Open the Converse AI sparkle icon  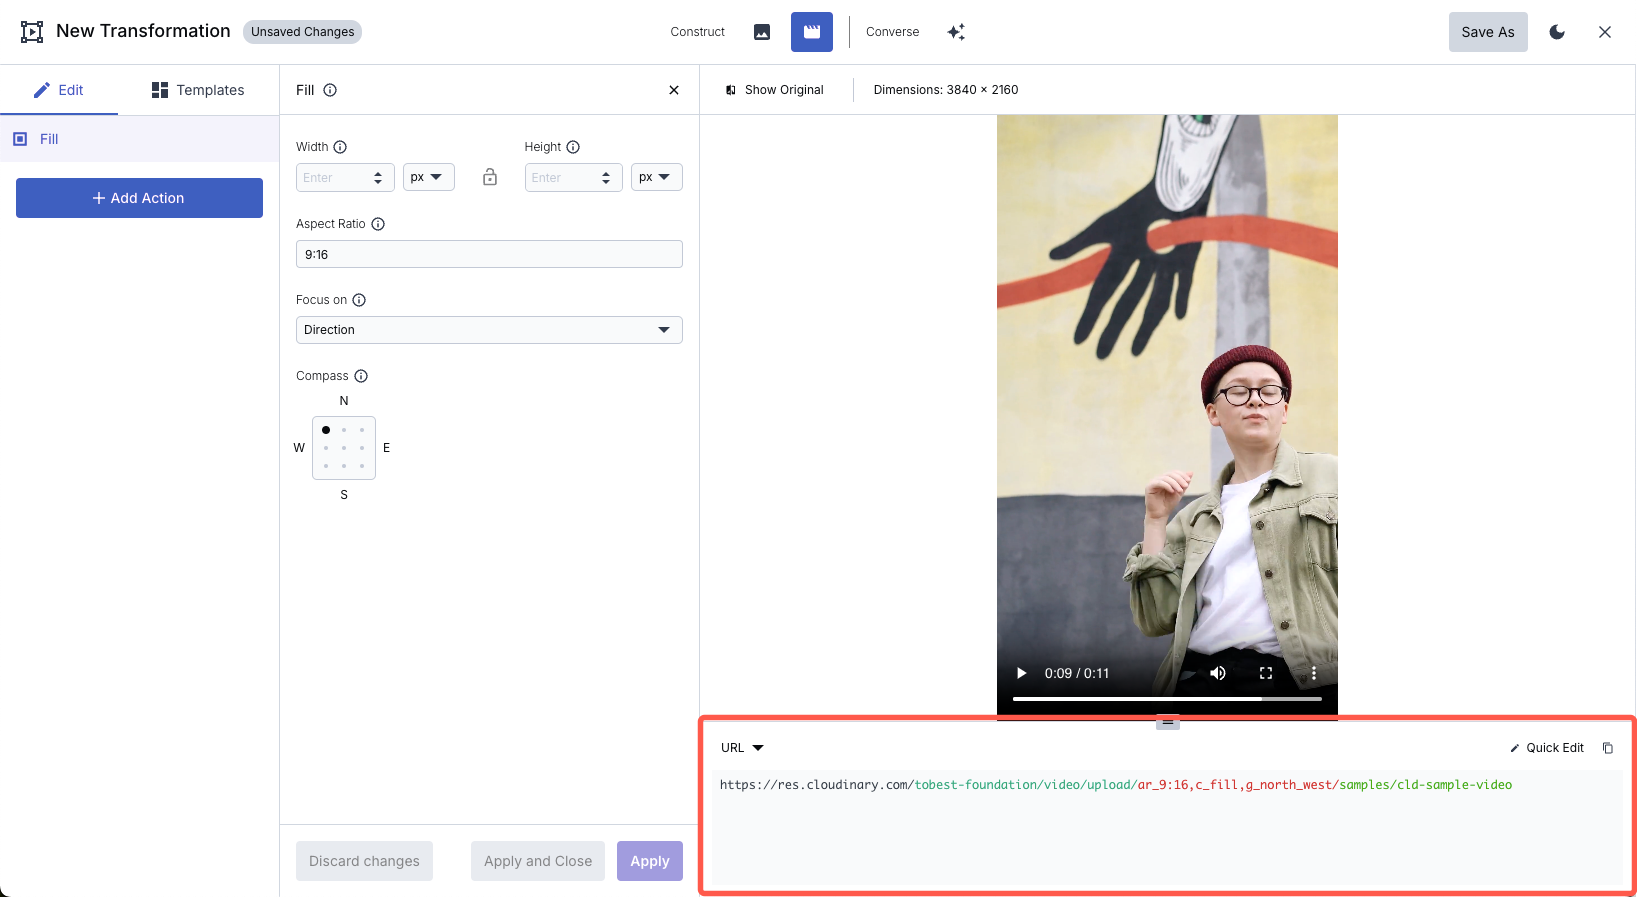(x=956, y=32)
